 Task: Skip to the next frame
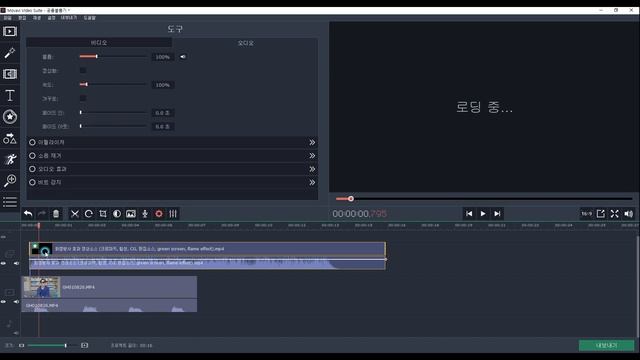(x=497, y=213)
